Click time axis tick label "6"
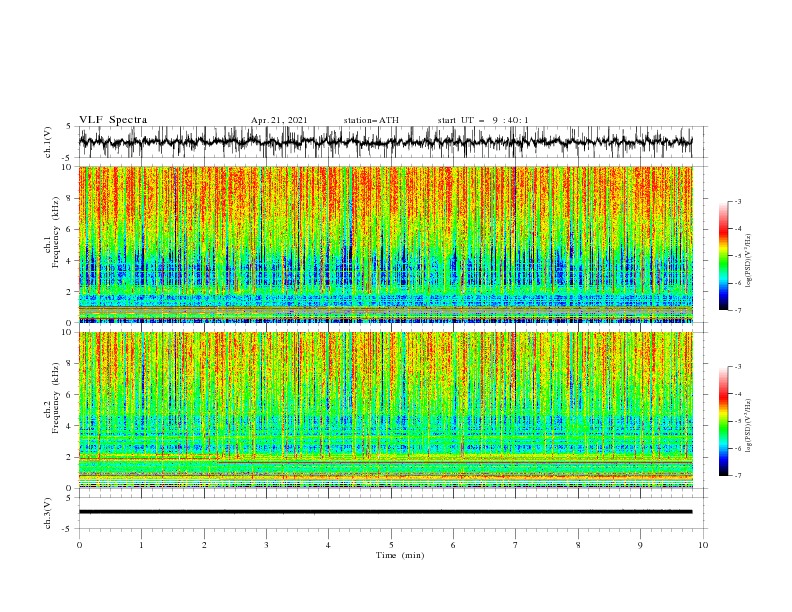 pyautogui.click(x=453, y=545)
